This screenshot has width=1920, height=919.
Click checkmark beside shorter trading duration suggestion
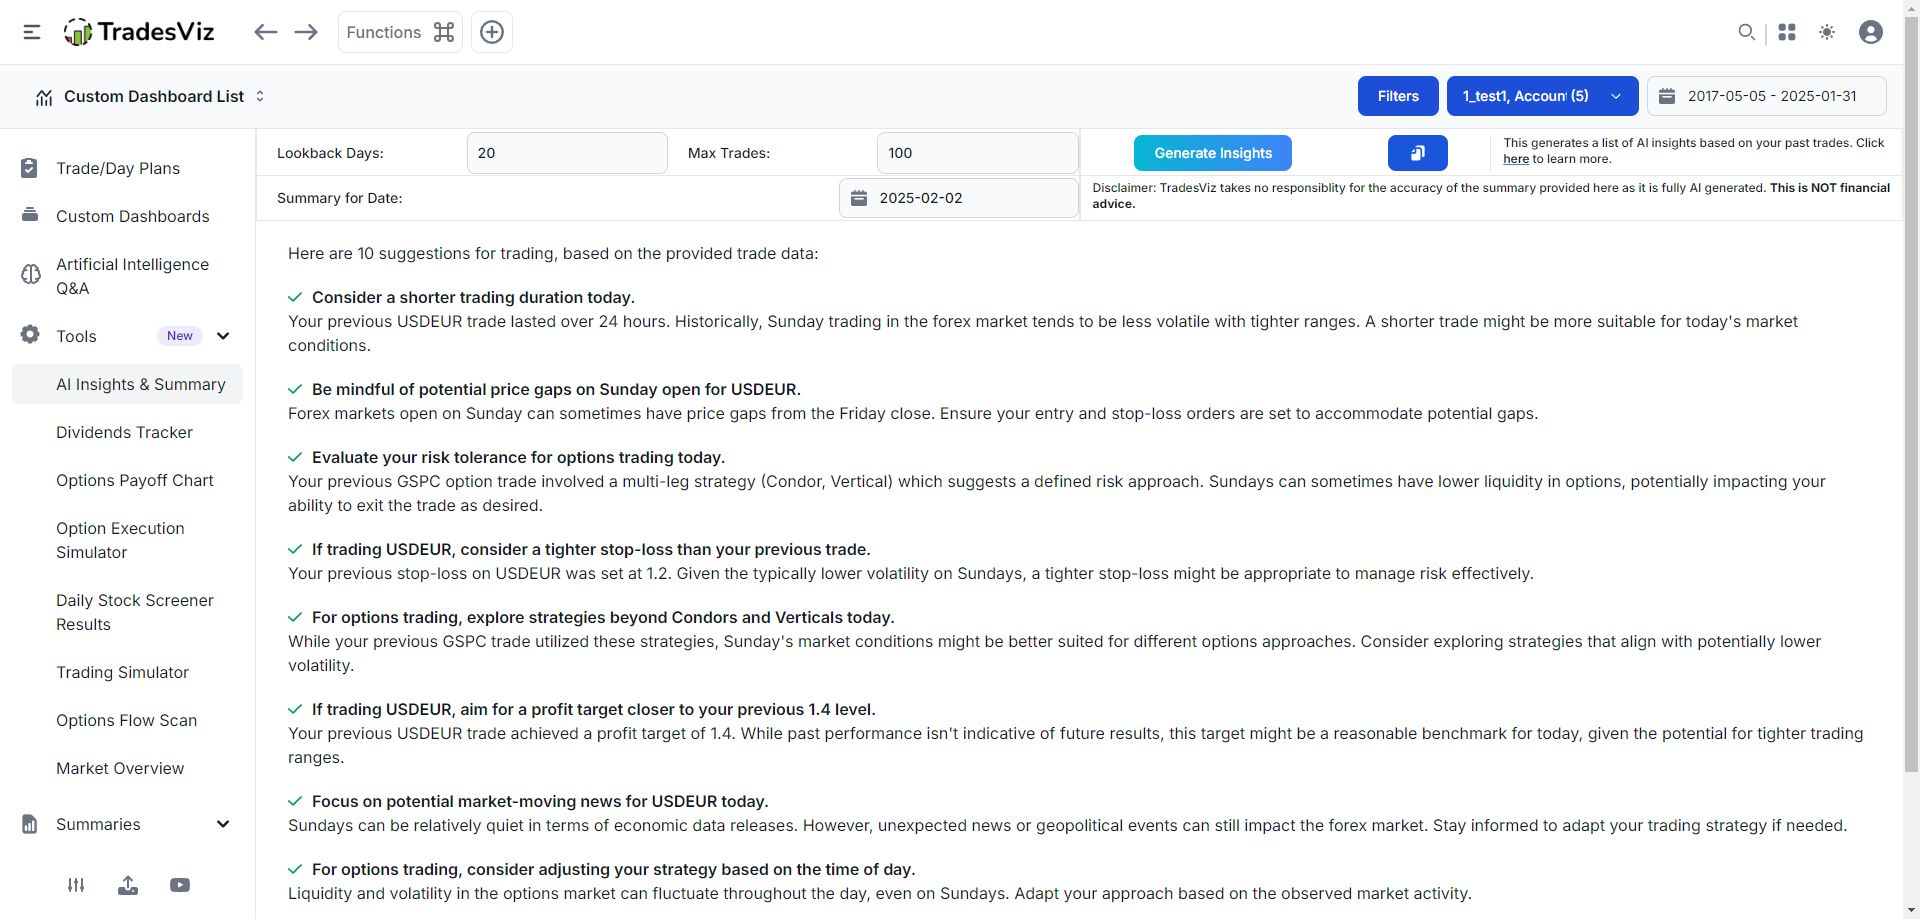pyautogui.click(x=295, y=297)
